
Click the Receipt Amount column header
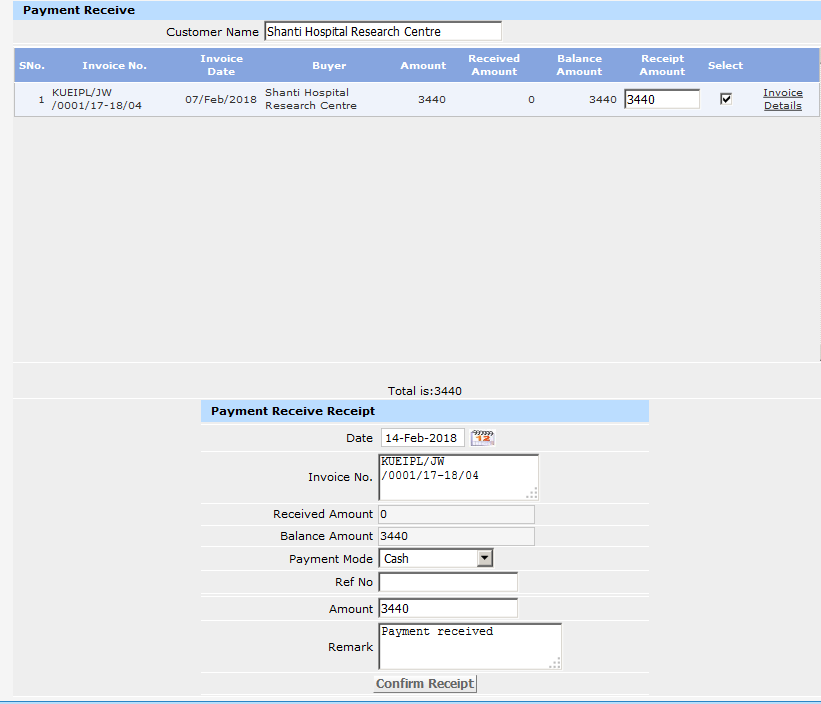[x=662, y=65]
